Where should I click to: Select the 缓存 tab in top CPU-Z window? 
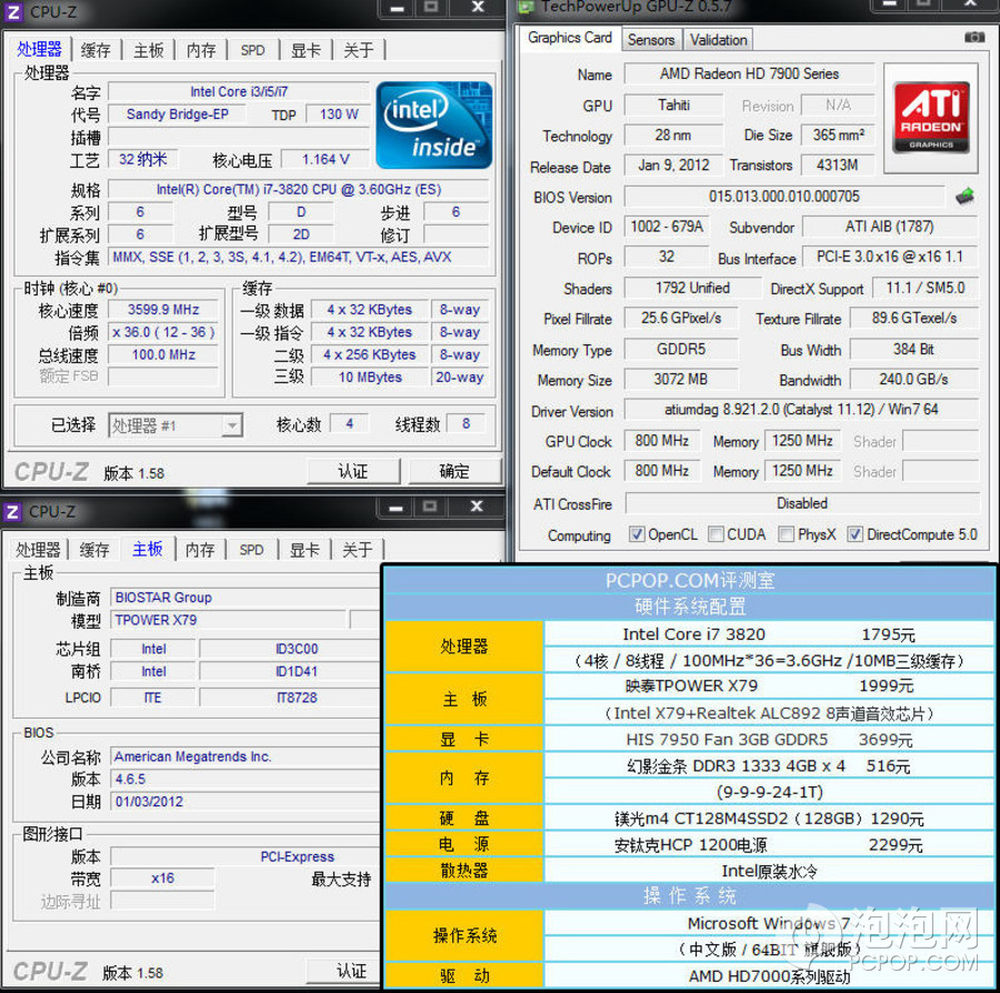coord(96,50)
